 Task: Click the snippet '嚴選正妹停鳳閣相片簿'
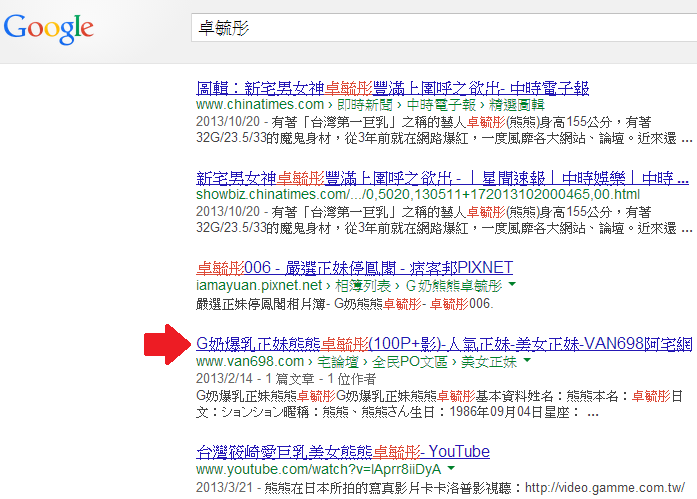pos(344,304)
